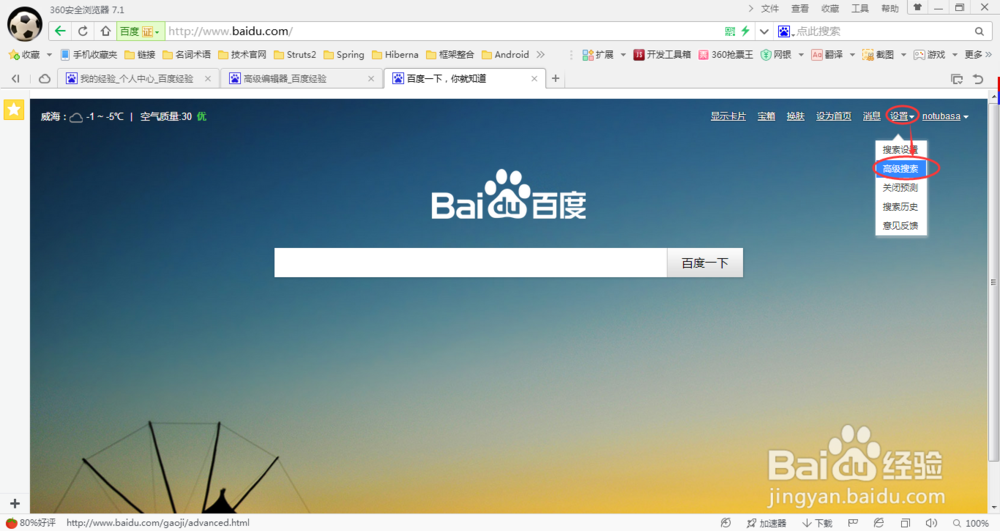
Task: Open the notubasa account dropdown
Action: 945,116
